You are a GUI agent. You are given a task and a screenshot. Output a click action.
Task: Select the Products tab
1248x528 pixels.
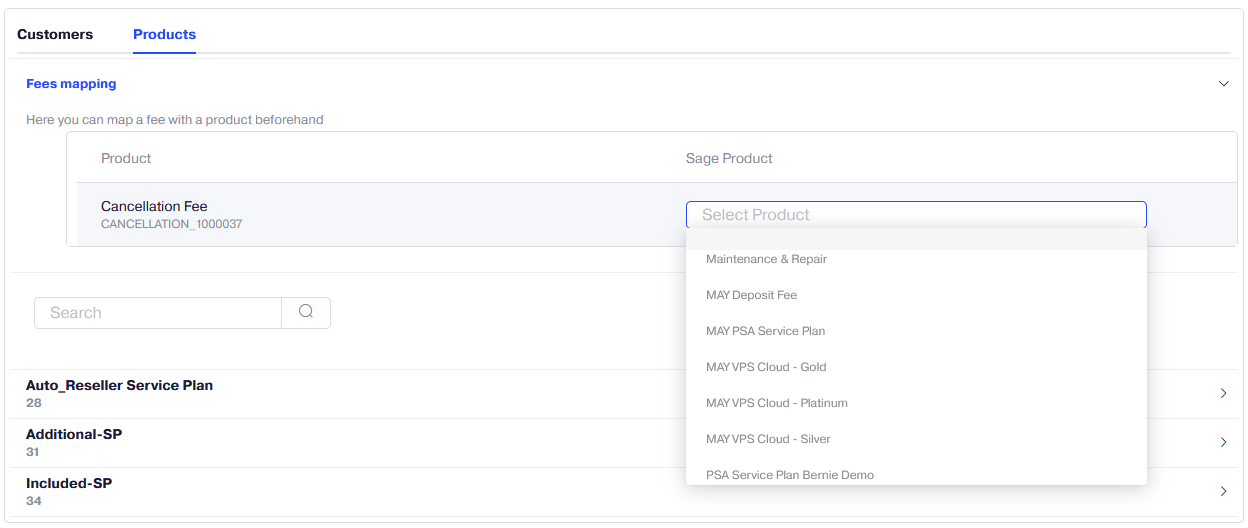click(x=164, y=34)
